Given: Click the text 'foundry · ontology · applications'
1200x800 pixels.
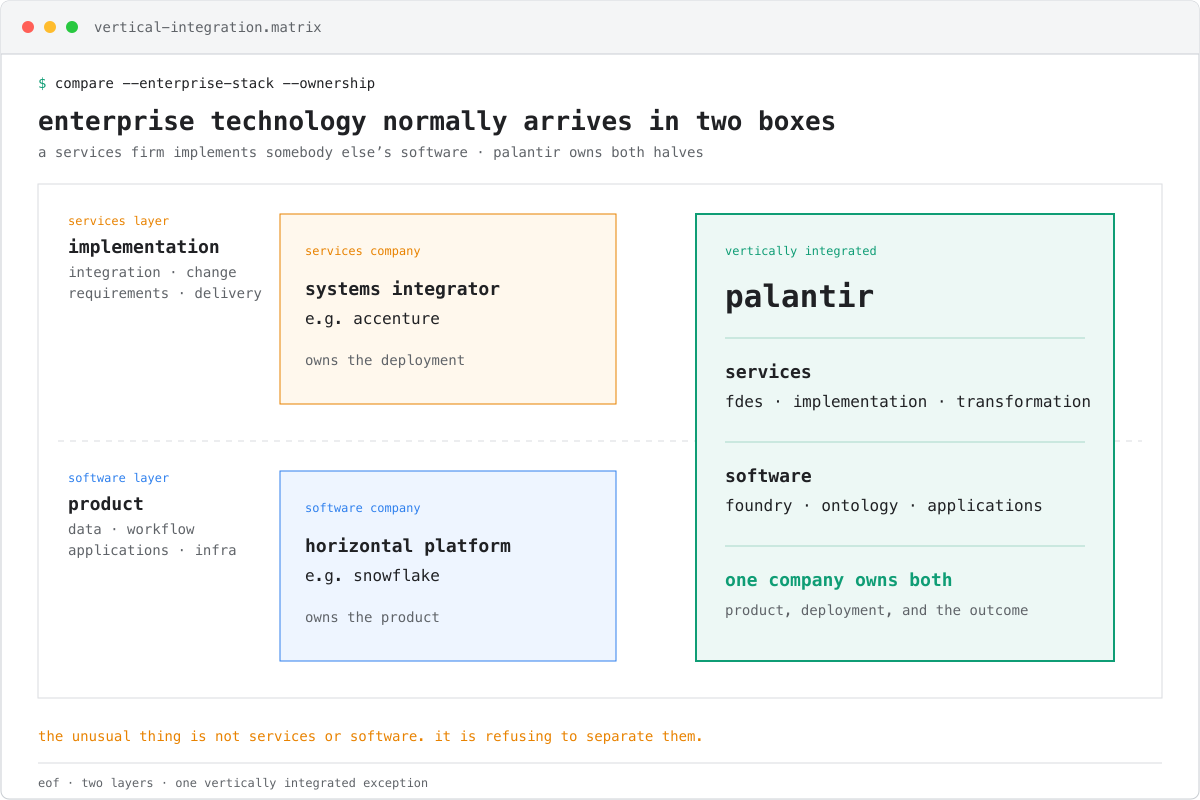Looking at the screenshot, I should tap(884, 505).
